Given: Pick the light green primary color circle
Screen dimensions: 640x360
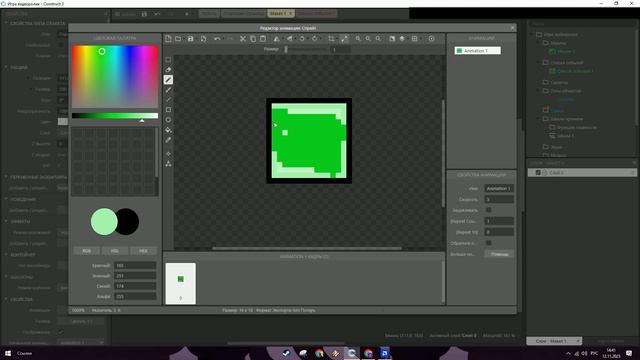Looking at the screenshot, I should tap(104, 222).
